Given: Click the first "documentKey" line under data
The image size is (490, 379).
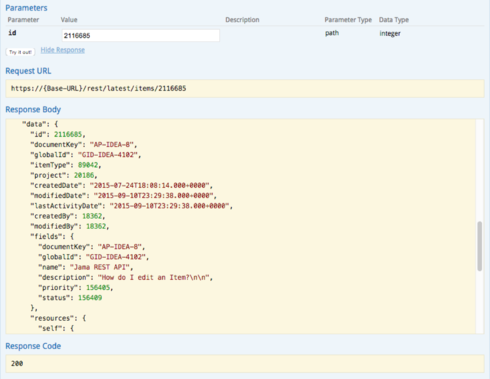Looking at the screenshot, I should (x=84, y=145).
